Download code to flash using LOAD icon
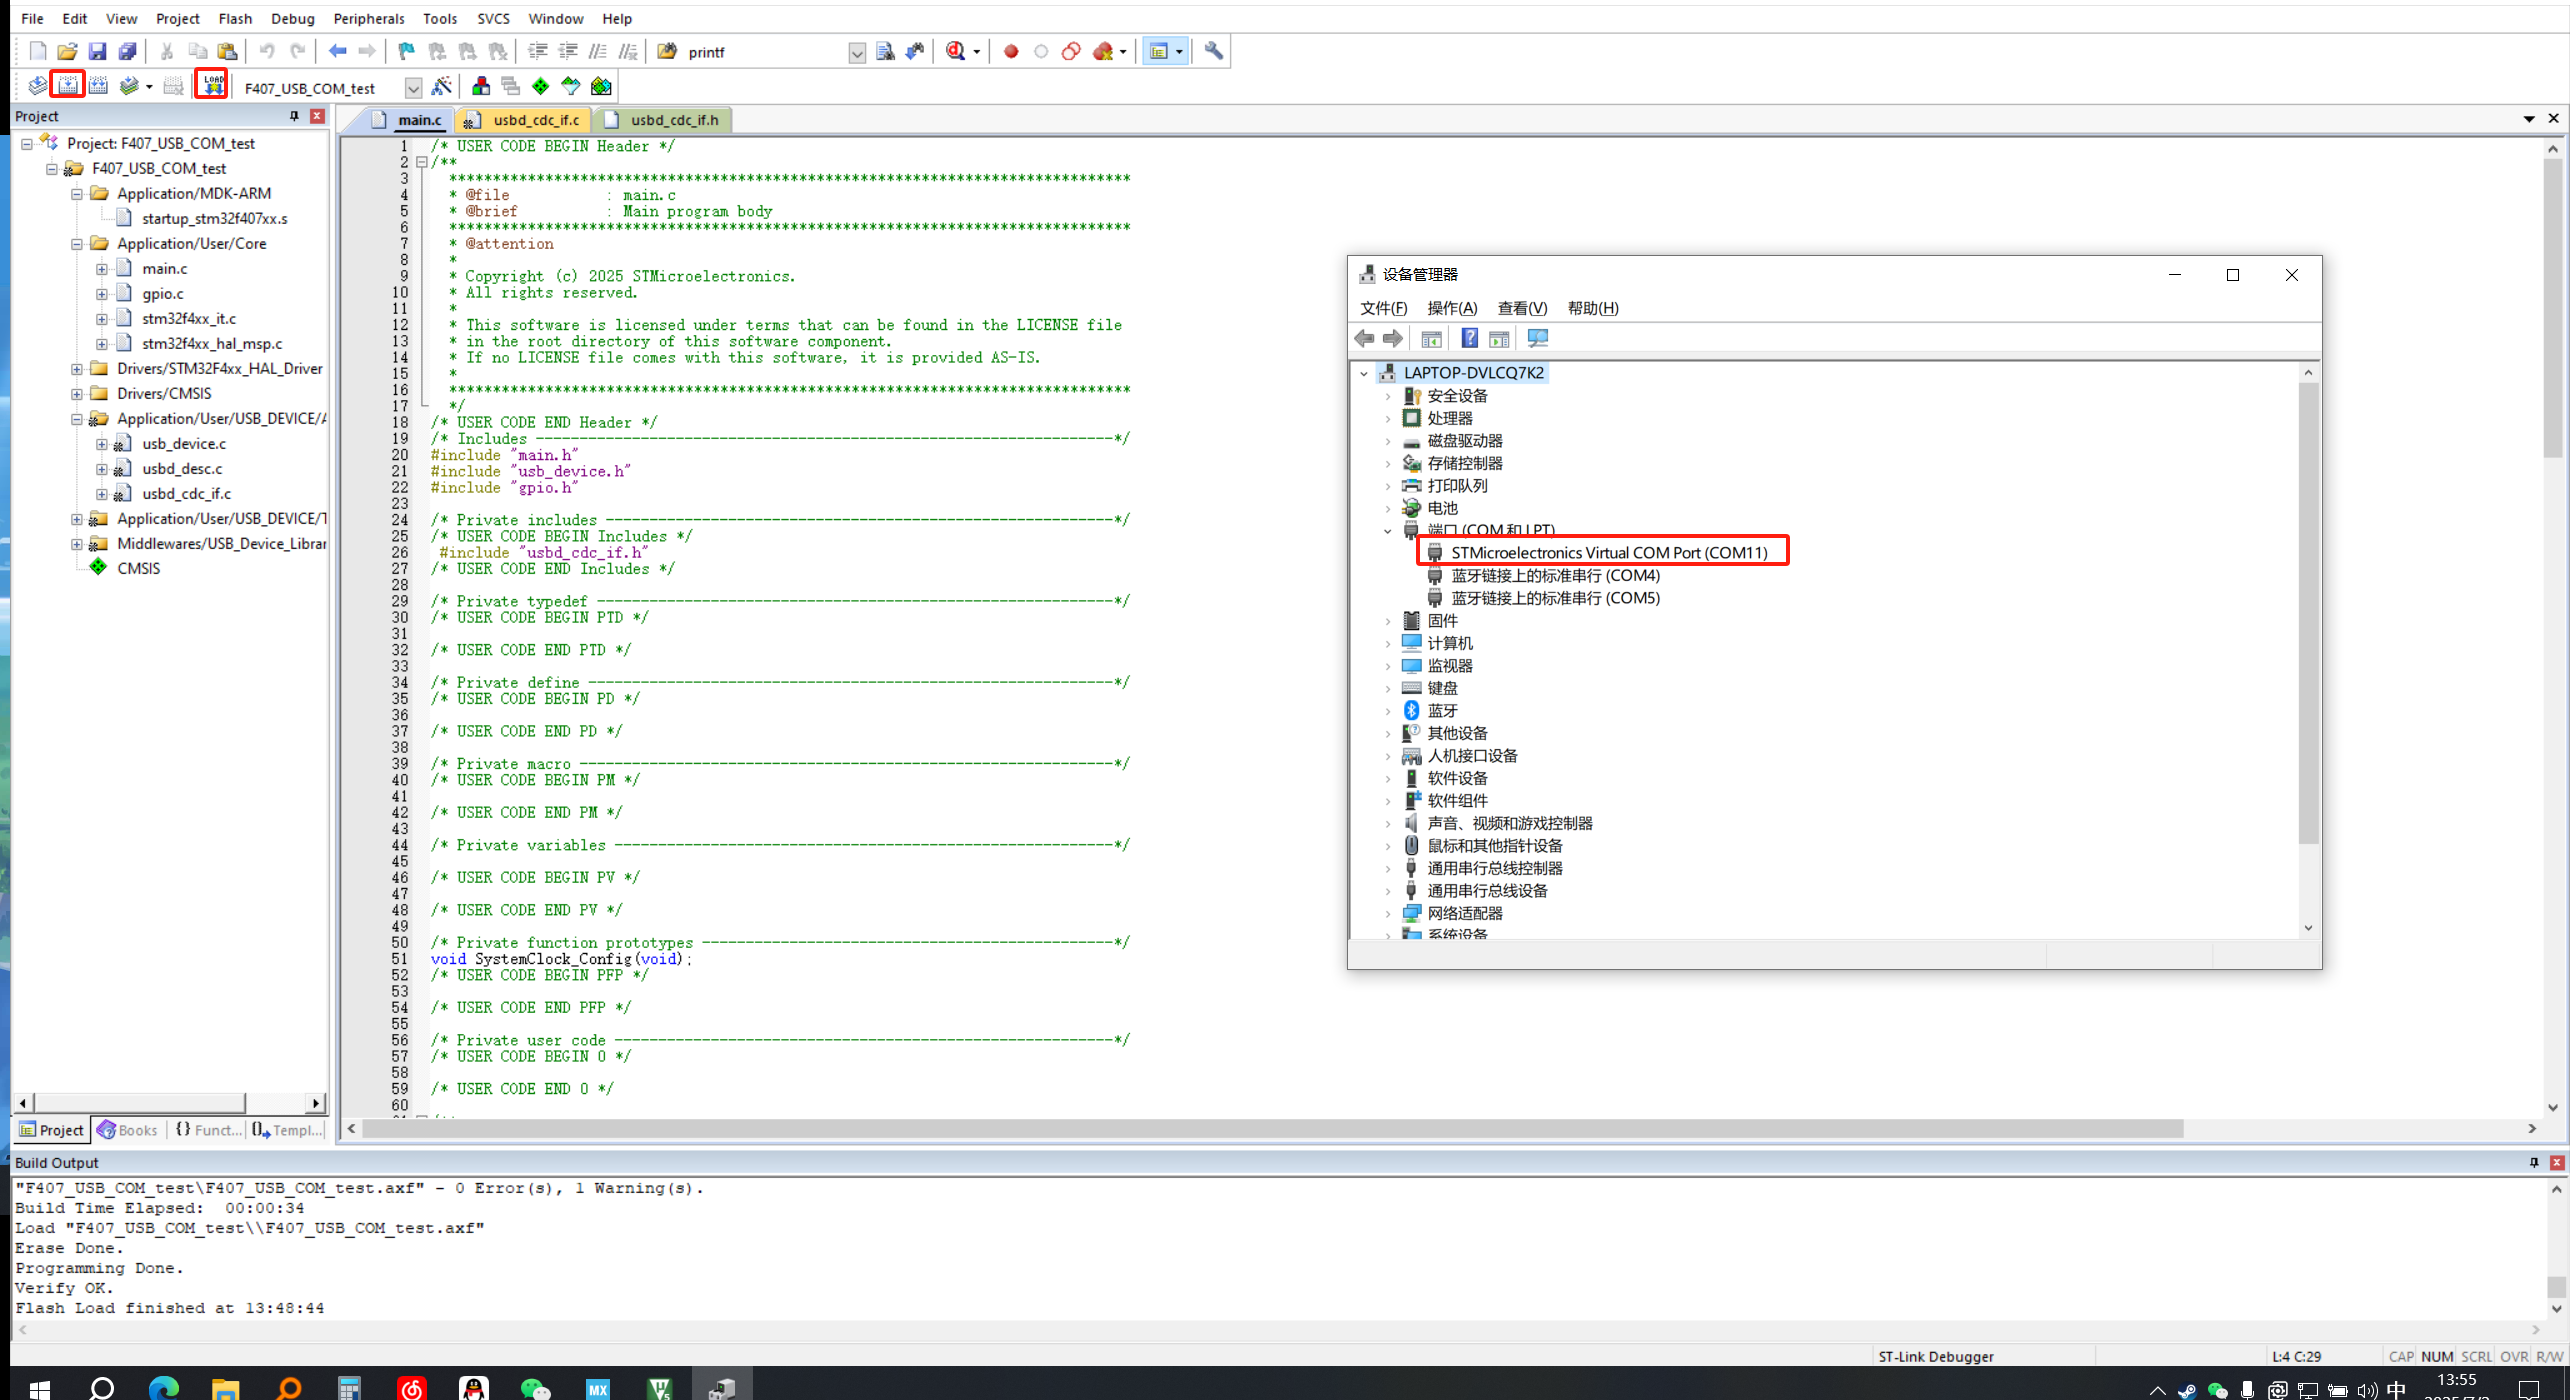Viewport: 2570px width, 1400px height. [x=211, y=85]
